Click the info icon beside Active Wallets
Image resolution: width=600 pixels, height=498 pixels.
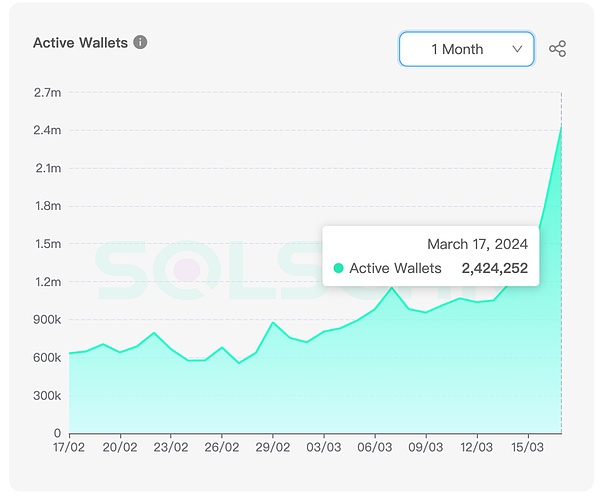(x=140, y=43)
